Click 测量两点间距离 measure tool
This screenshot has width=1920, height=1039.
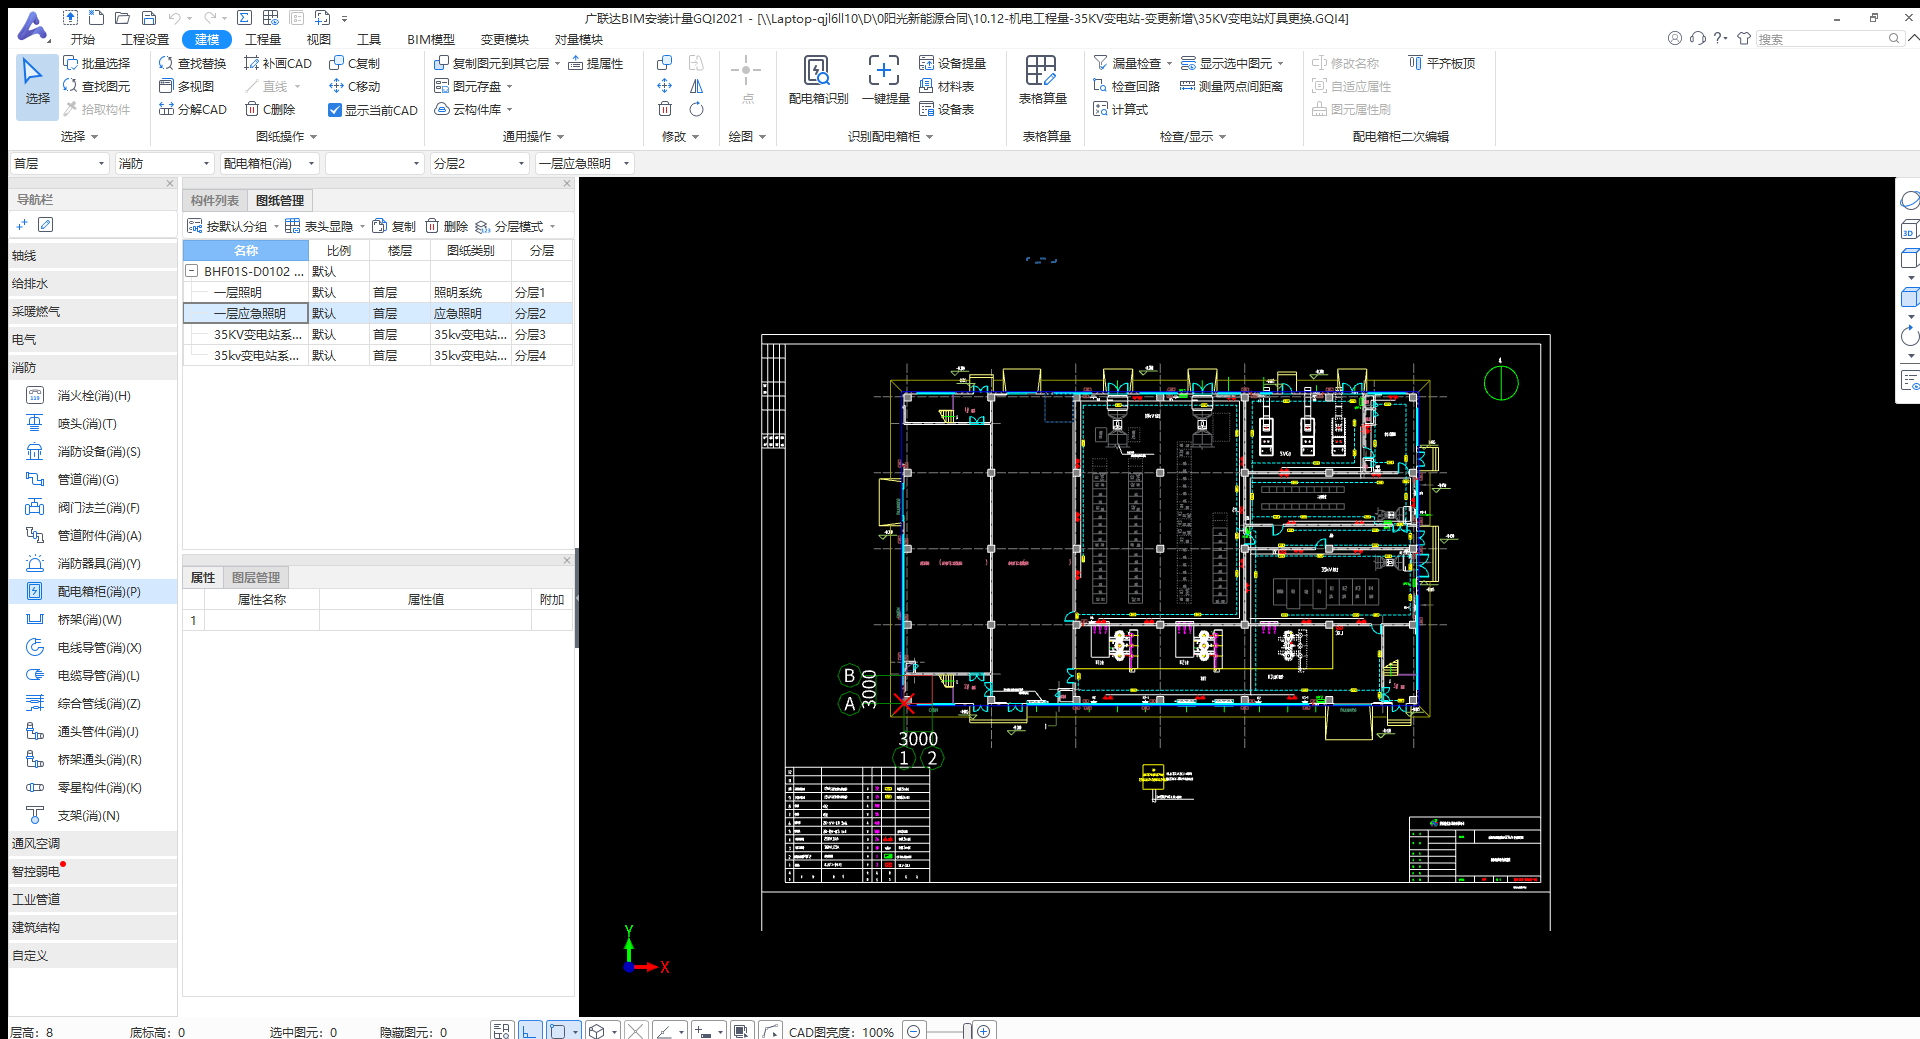pos(1232,86)
